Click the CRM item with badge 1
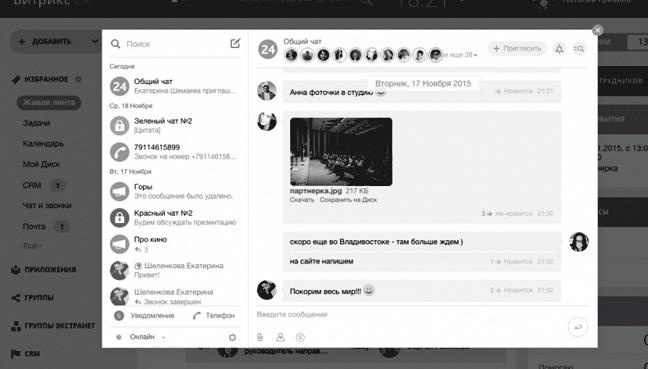Image resolution: width=648 pixels, height=369 pixels. 43,185
